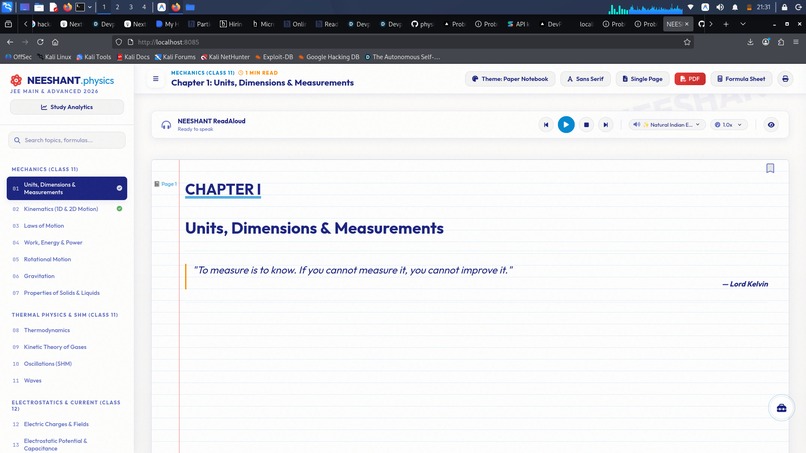Print the page with printer icon
Image resolution: width=806 pixels, height=453 pixels.
(x=785, y=79)
